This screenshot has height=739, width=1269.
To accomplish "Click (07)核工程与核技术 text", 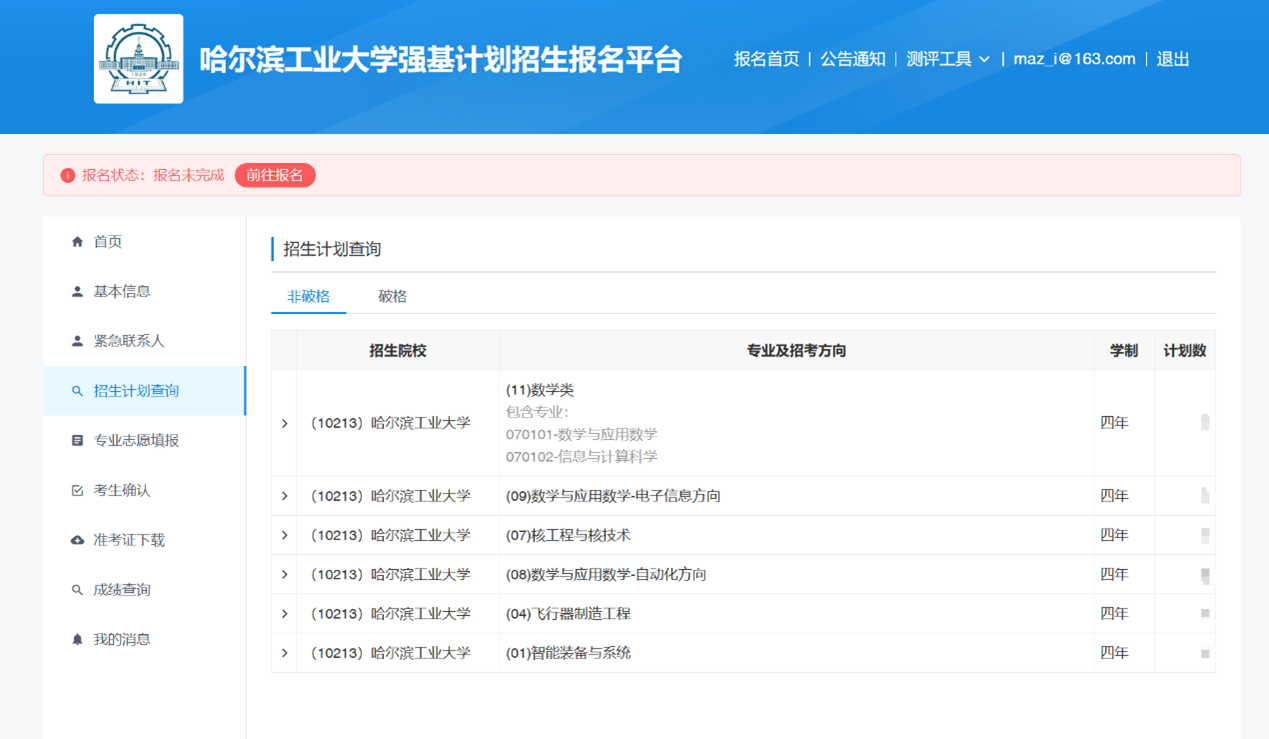I will (568, 535).
